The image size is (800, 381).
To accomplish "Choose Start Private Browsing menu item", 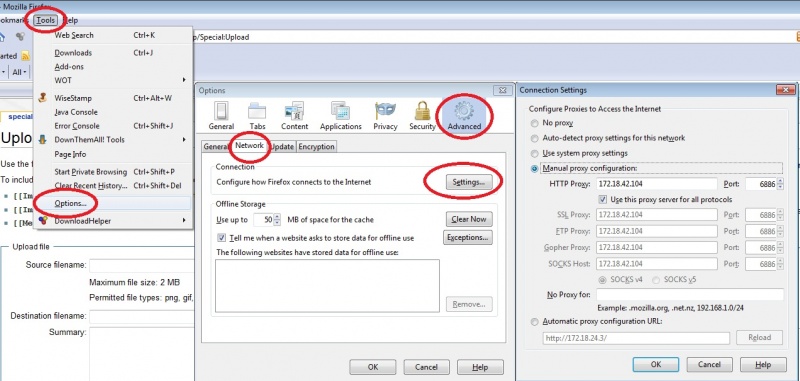I will [91, 172].
